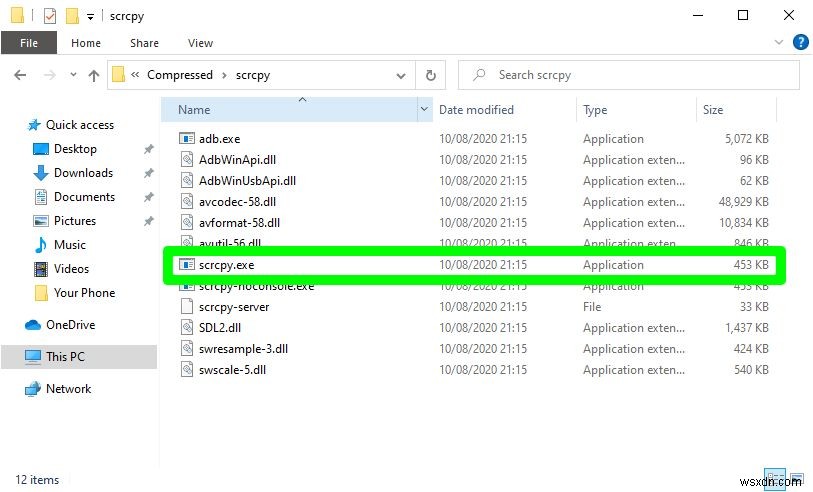Click the Forward navigation arrow
Viewport: 813px width, 492px height.
coord(50,75)
